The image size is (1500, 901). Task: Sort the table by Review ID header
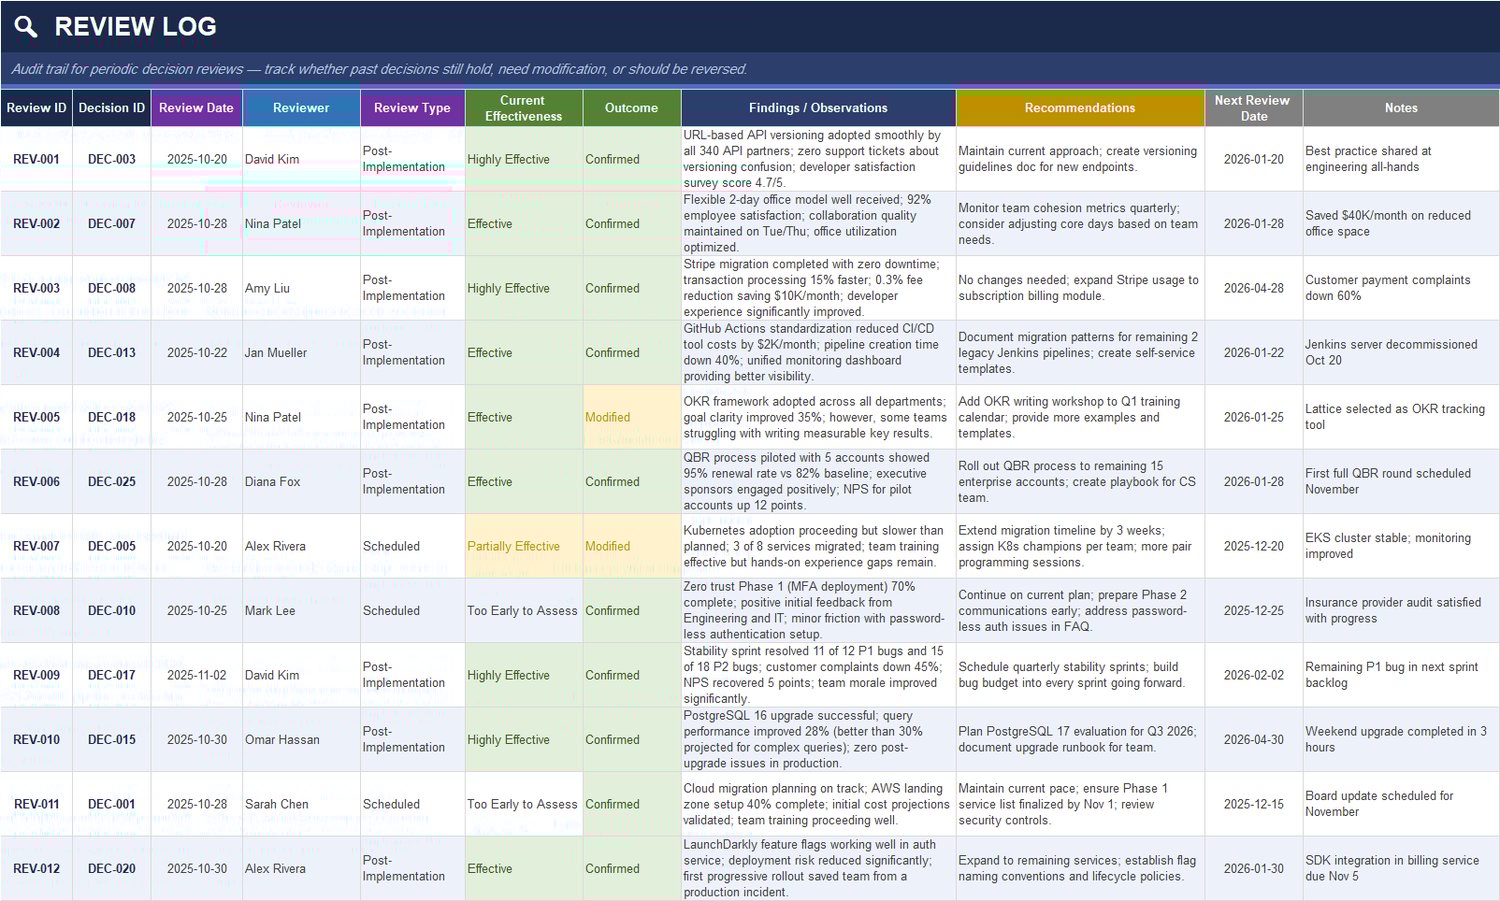36,107
